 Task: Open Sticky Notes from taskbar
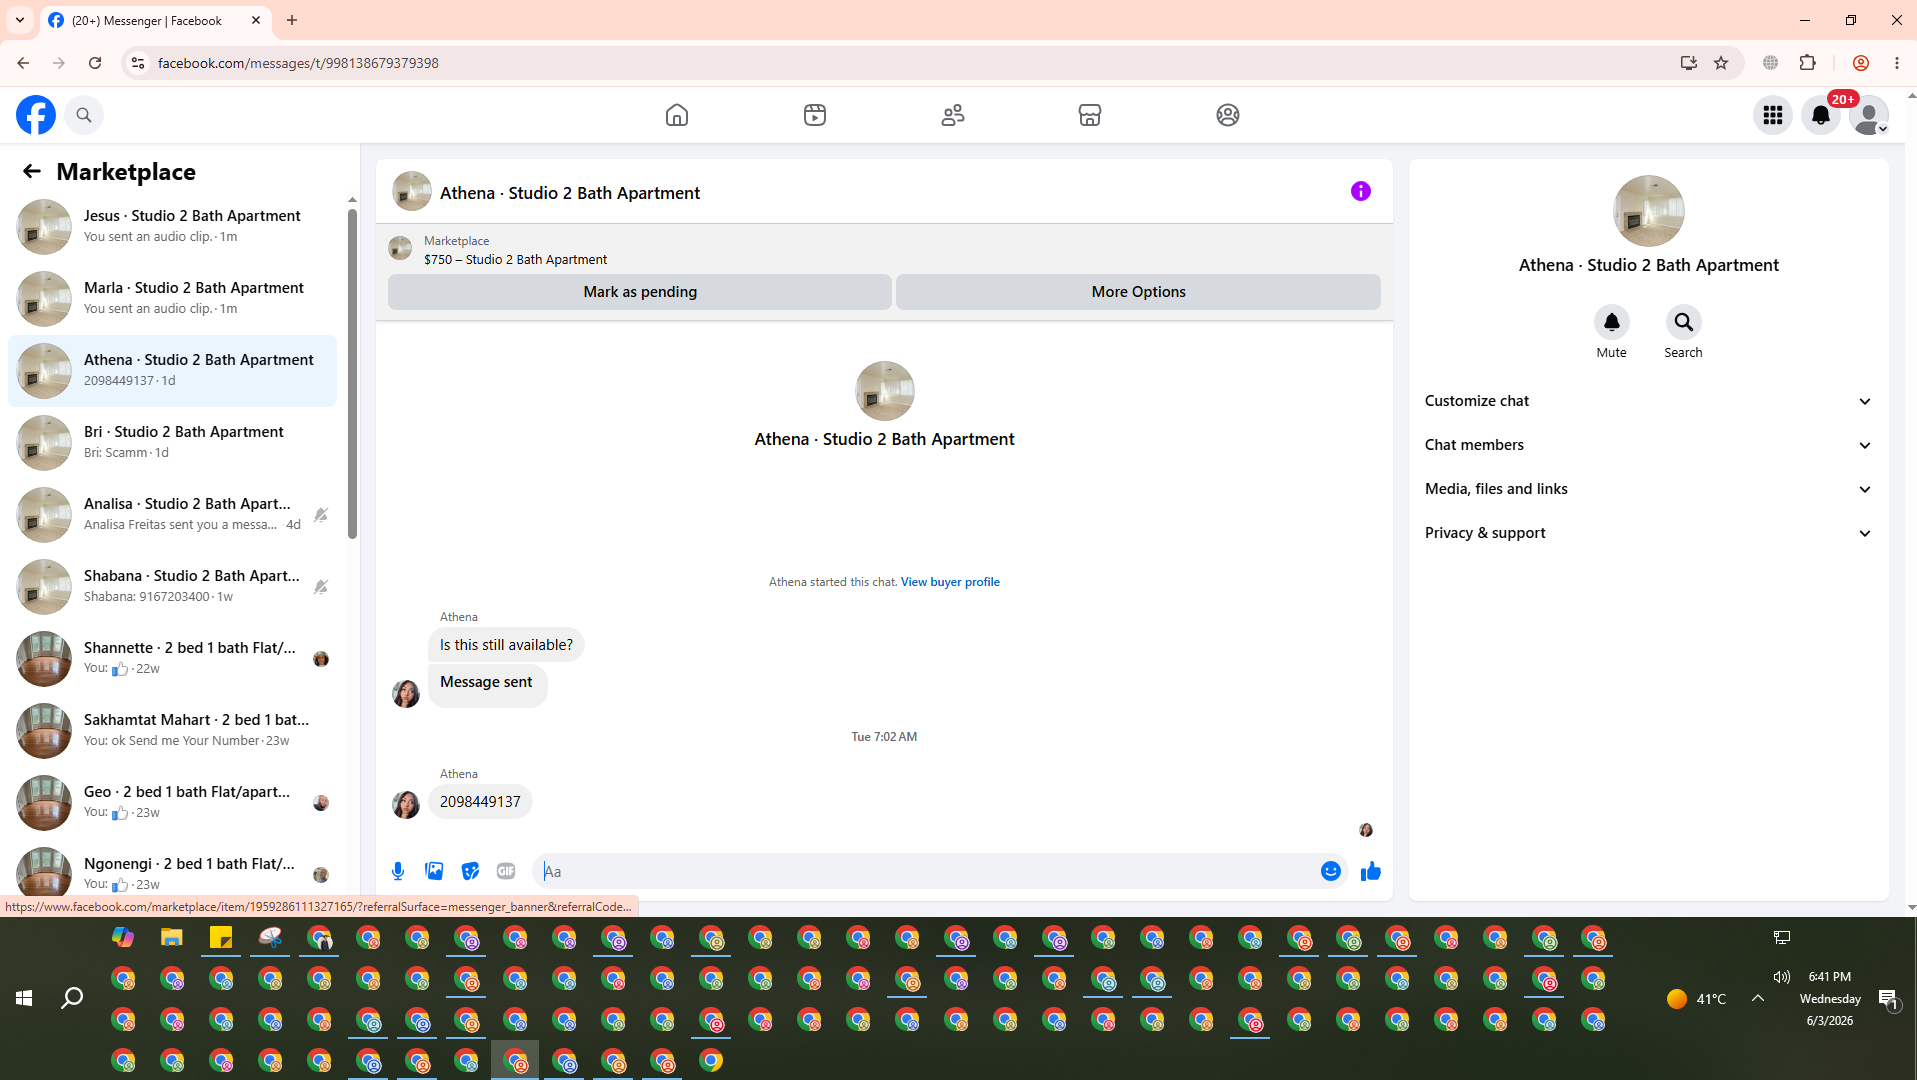pyautogui.click(x=221, y=938)
